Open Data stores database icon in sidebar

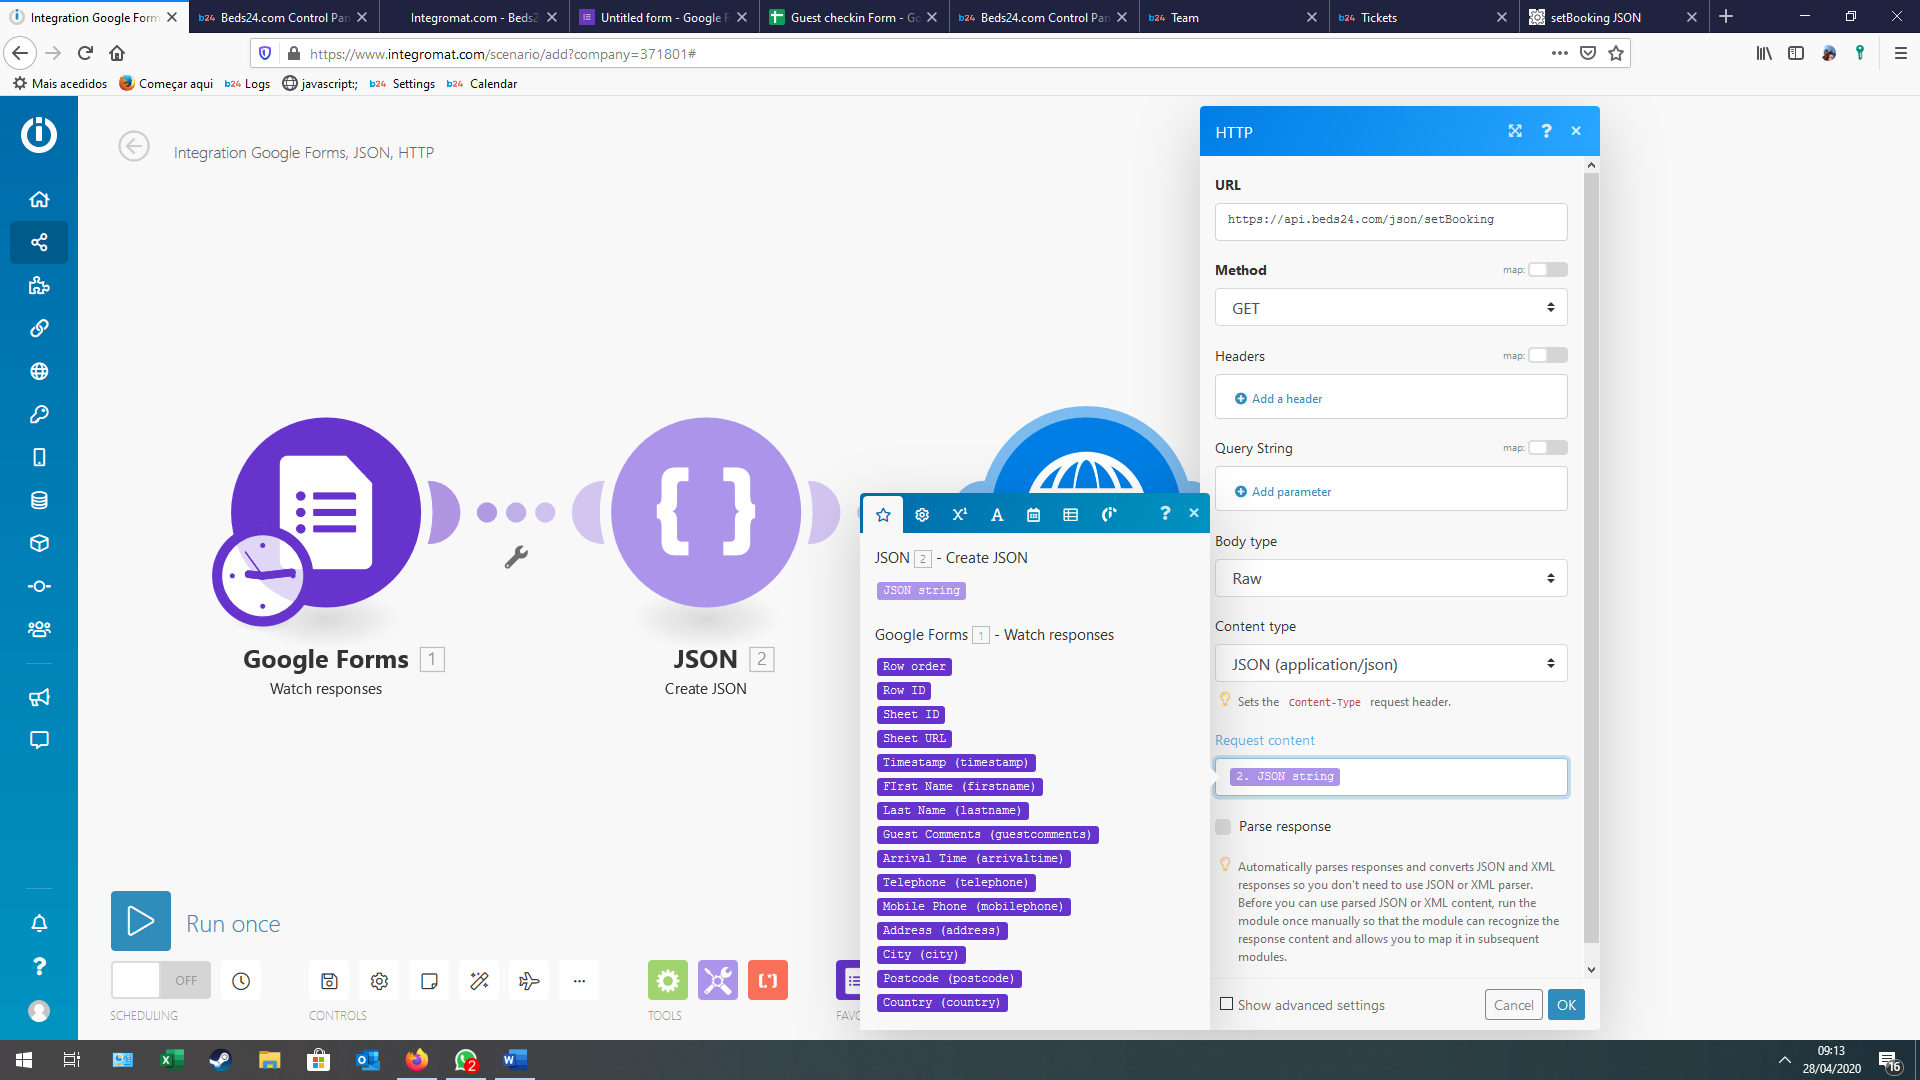[39, 500]
